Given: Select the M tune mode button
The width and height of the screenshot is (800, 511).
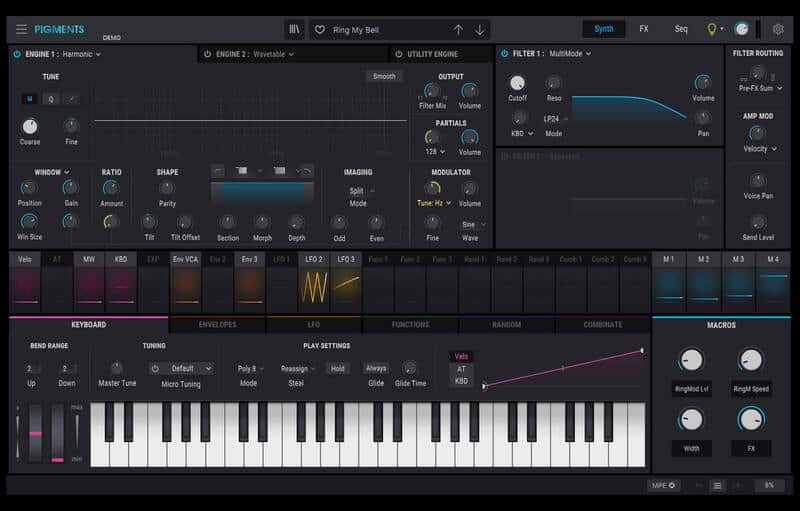Looking at the screenshot, I should coord(29,99).
